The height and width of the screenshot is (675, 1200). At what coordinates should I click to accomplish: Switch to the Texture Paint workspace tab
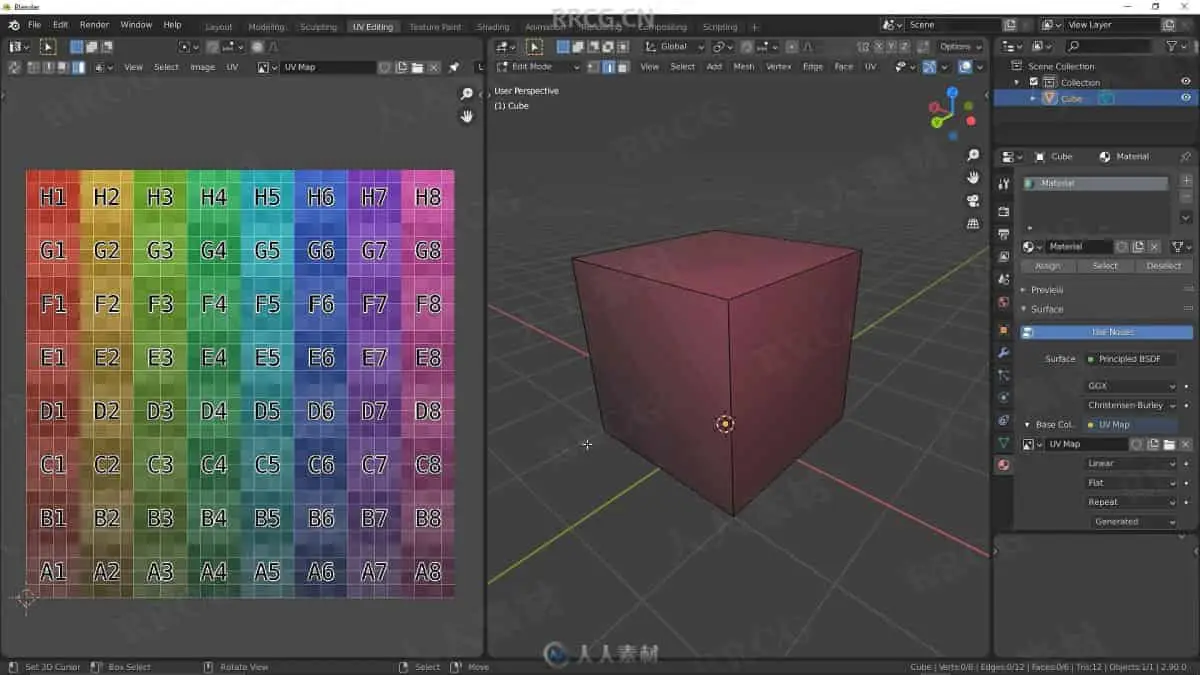click(x=435, y=27)
